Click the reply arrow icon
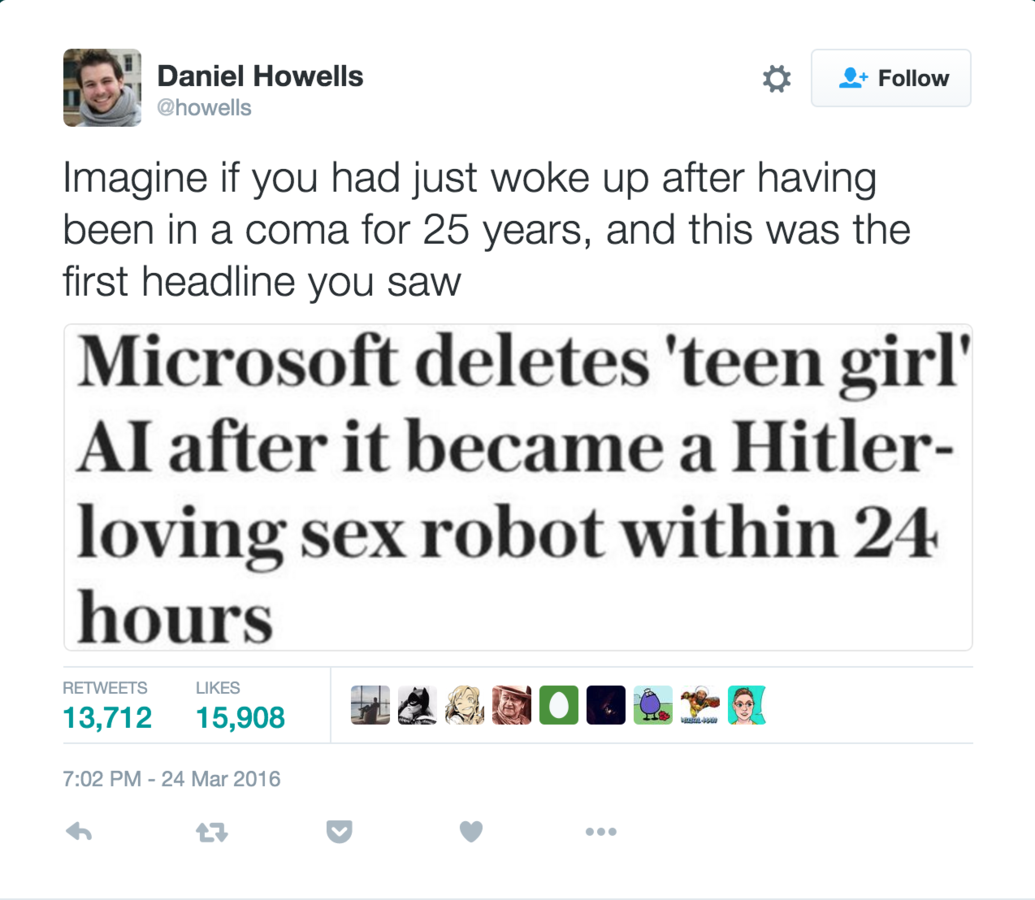Screen dimensions: 1035x900 point(79,831)
